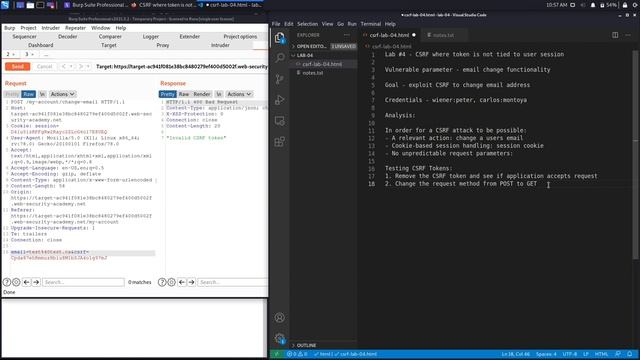Viewport: 640px width, 360px height.
Task: Send the Repeater request
Action: point(18,66)
